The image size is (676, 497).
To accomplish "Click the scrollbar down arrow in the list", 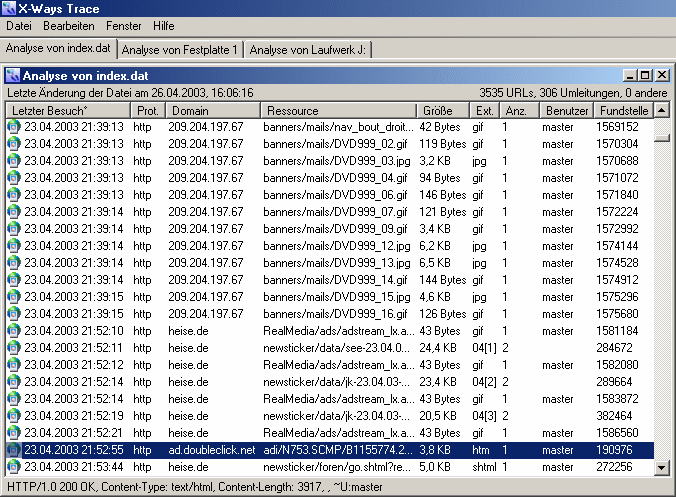I will point(662,467).
